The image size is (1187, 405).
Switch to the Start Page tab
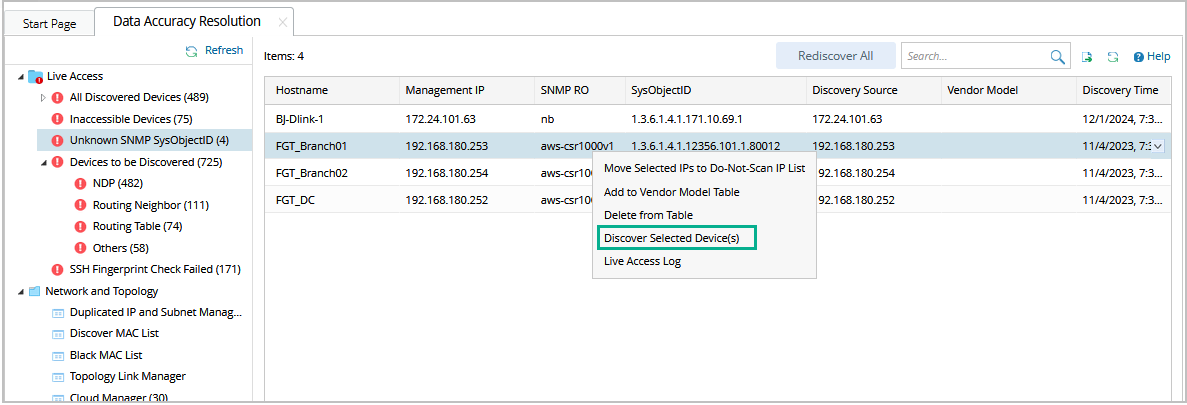tap(49, 23)
